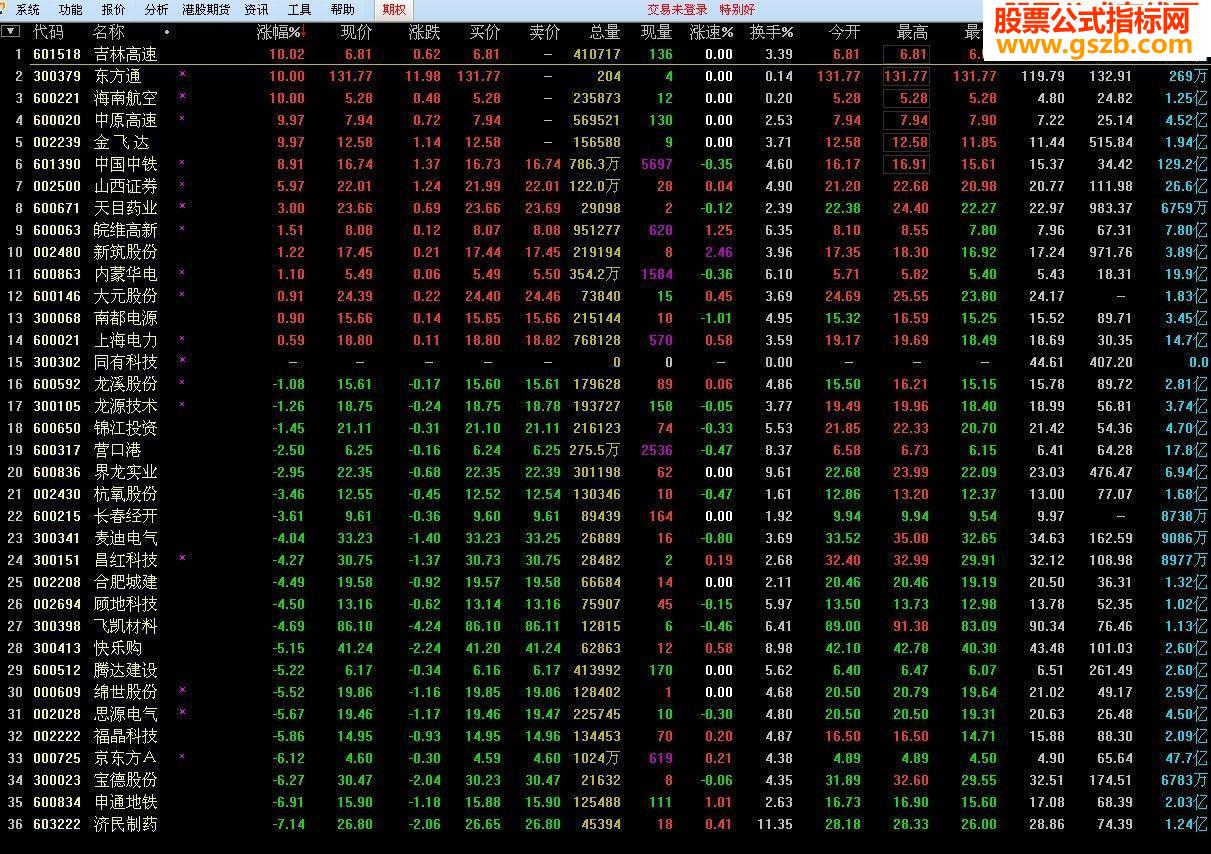Select stock name 合肥城建
The height and width of the screenshot is (854, 1211).
125,582
